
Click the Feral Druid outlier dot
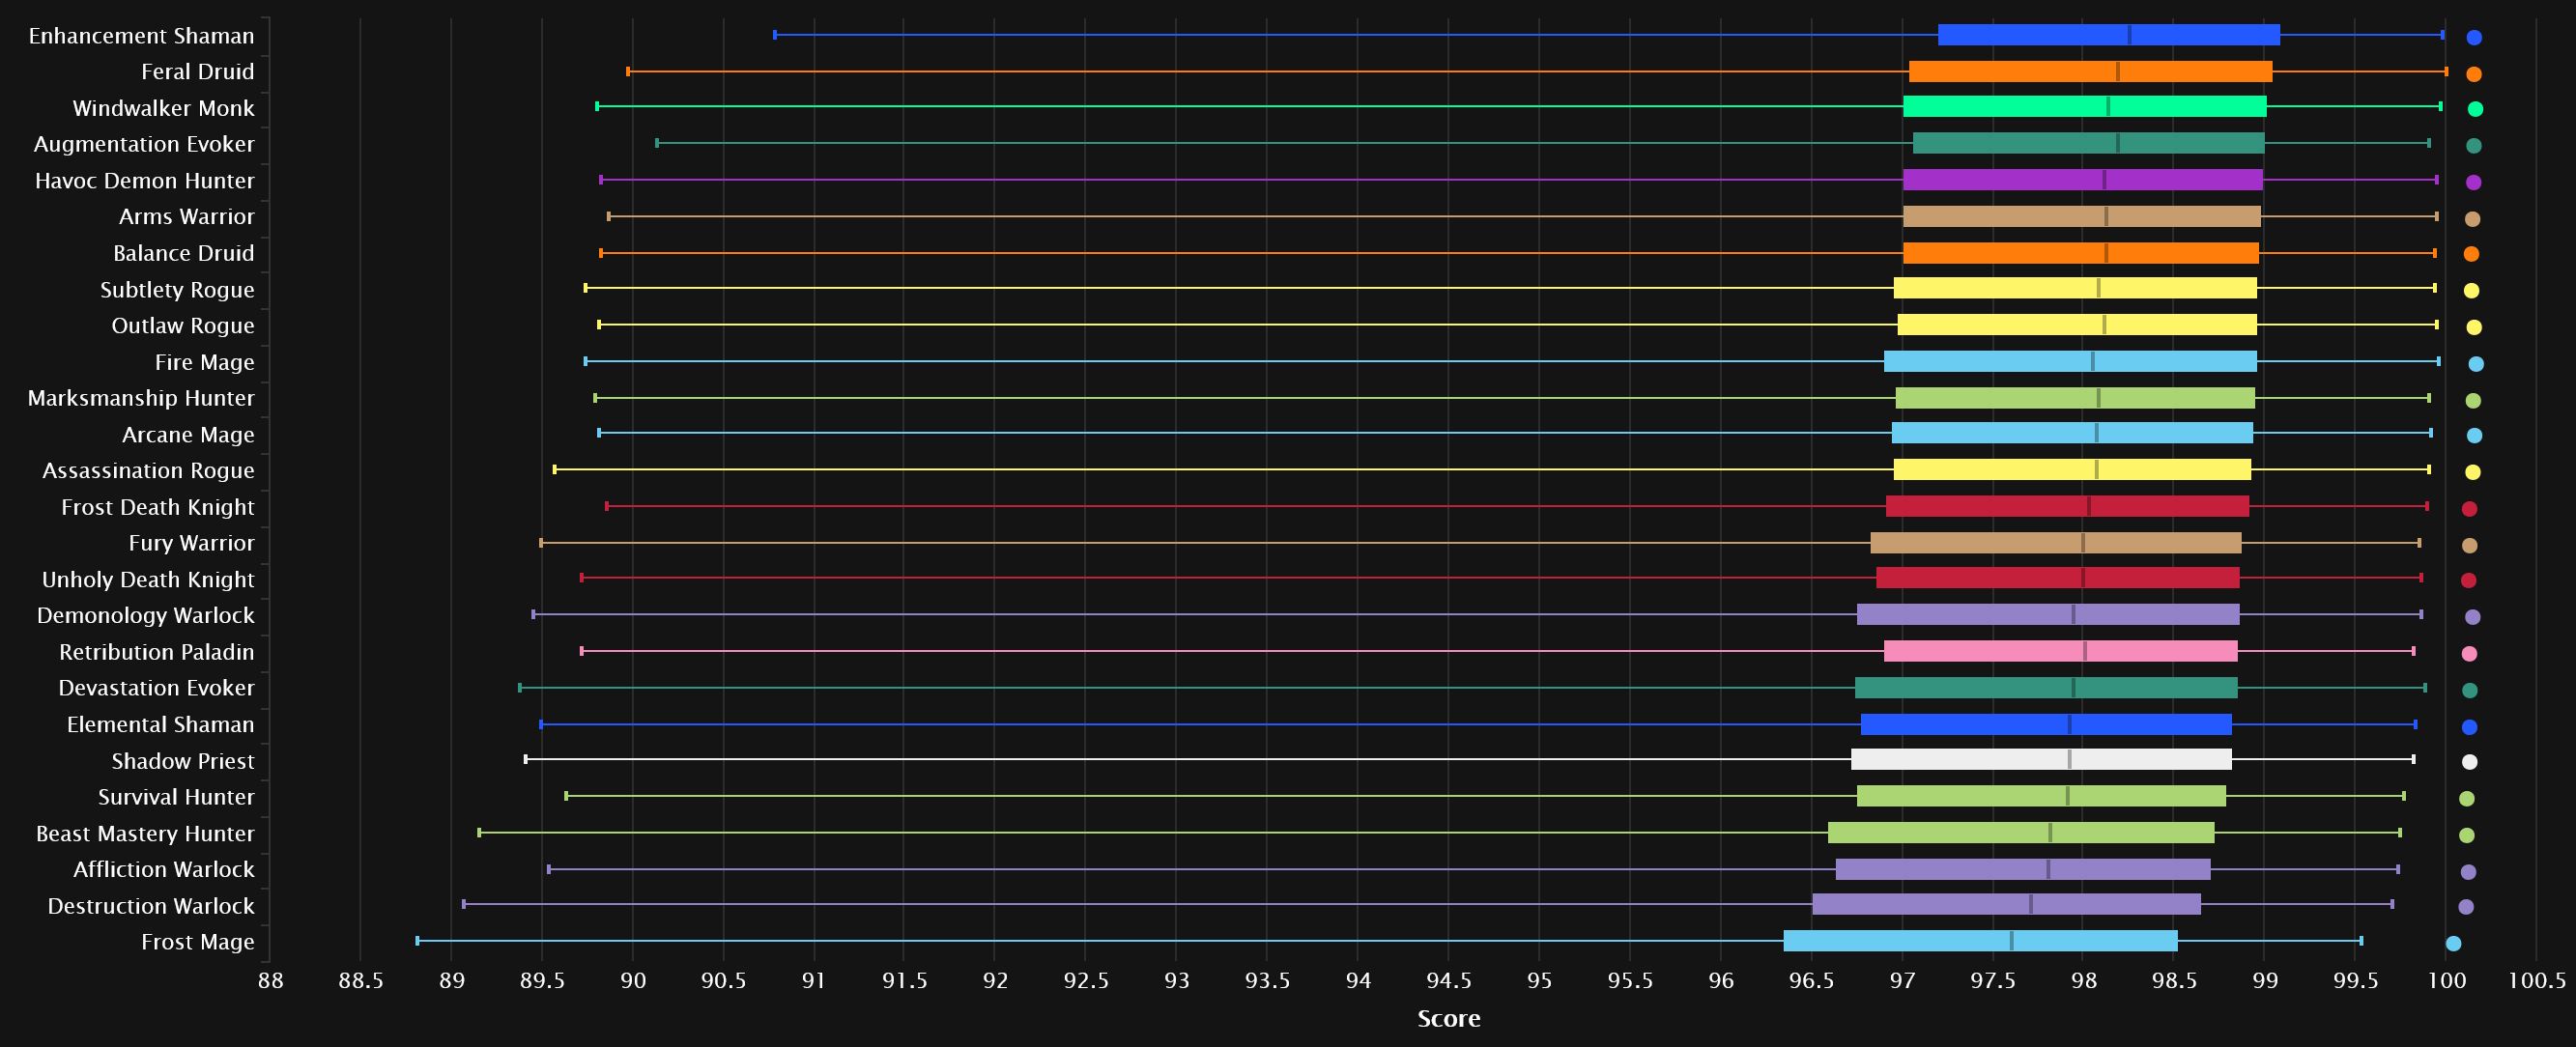(x=2474, y=73)
